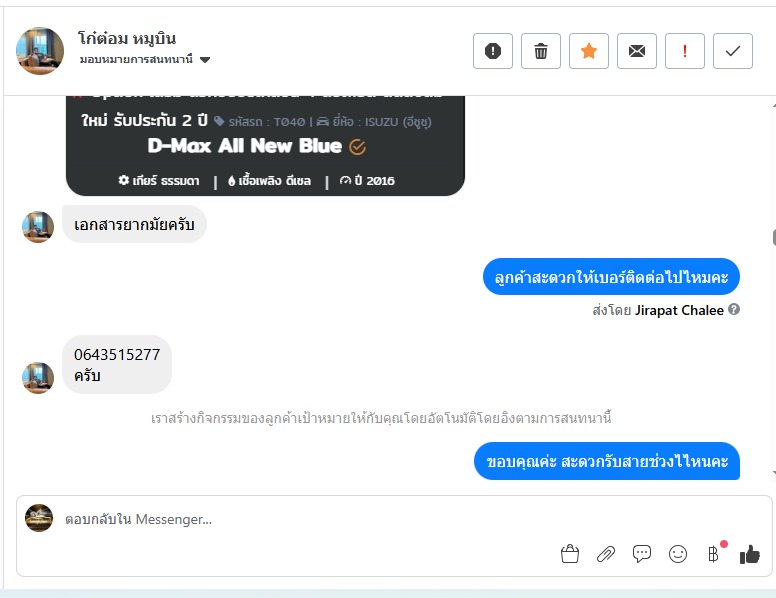Open saved replies speech bubble icon

click(x=642, y=553)
